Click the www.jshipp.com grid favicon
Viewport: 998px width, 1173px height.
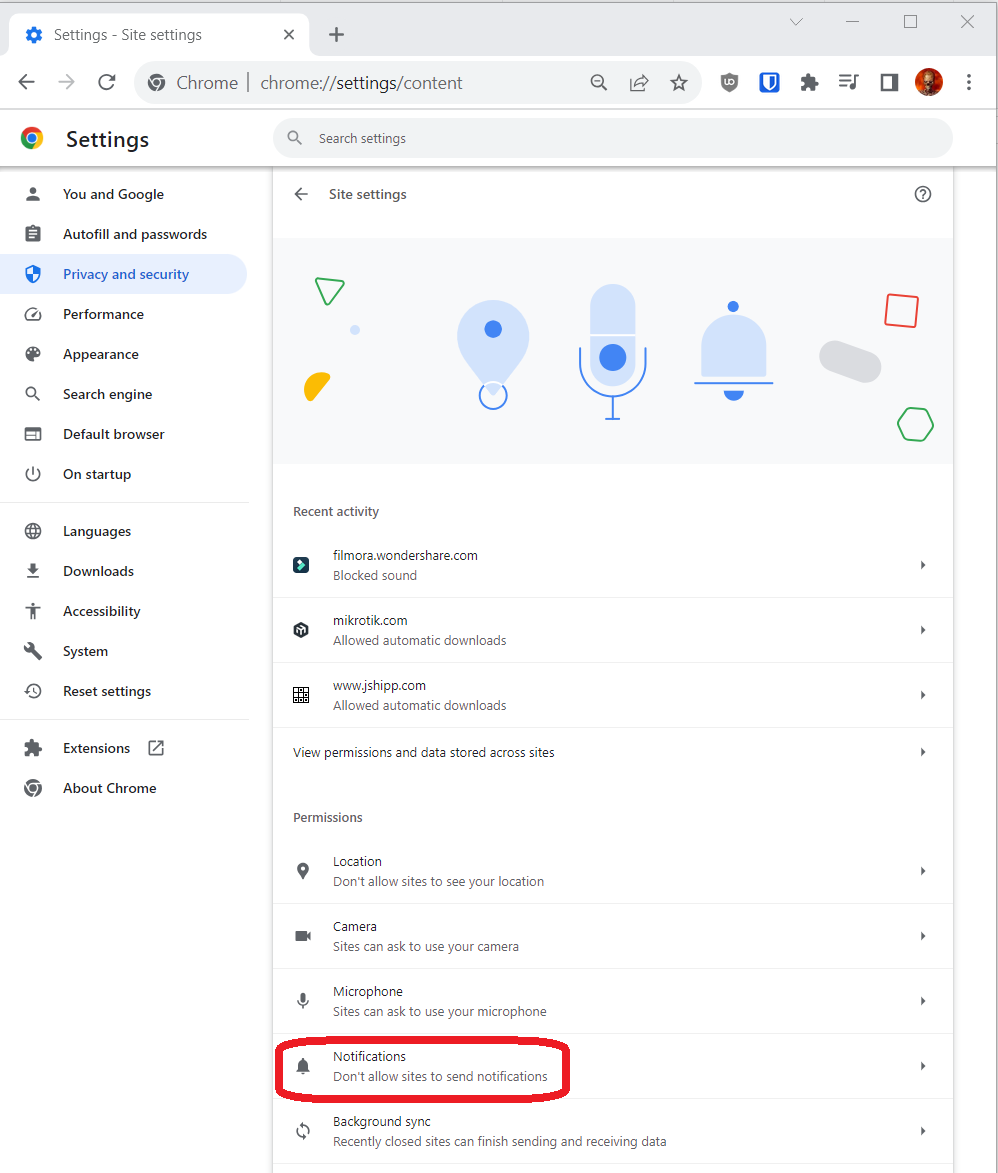click(x=301, y=695)
